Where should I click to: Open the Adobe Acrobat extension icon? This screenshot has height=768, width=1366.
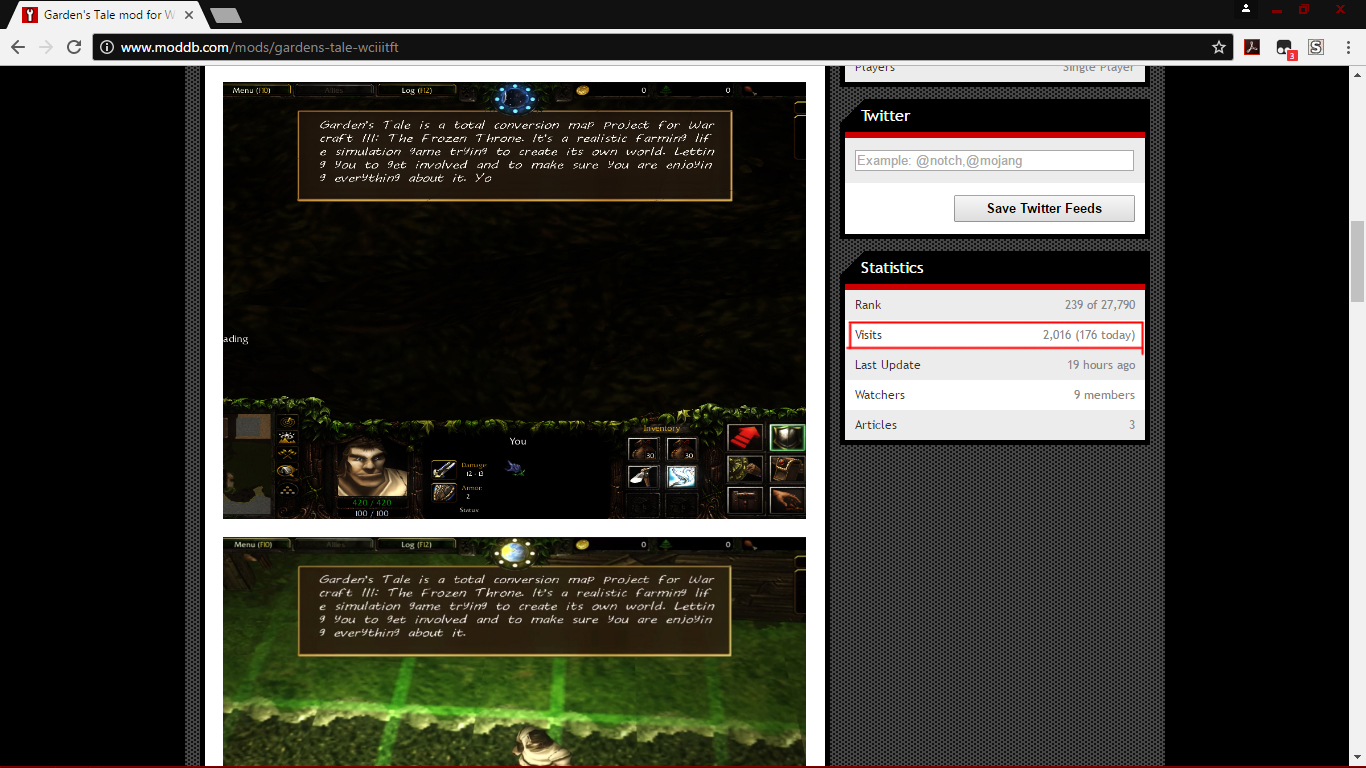point(1251,47)
